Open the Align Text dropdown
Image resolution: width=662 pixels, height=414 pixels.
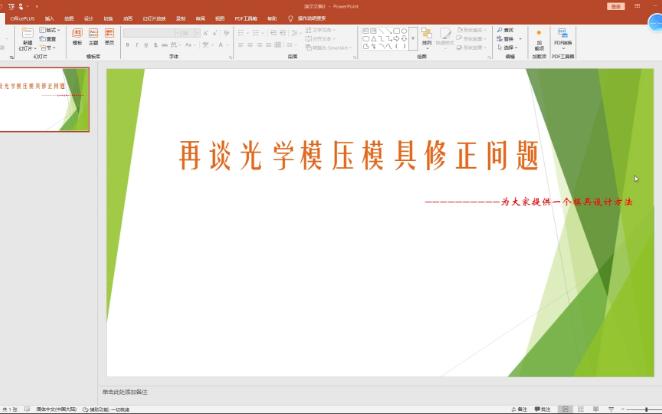click(x=320, y=39)
